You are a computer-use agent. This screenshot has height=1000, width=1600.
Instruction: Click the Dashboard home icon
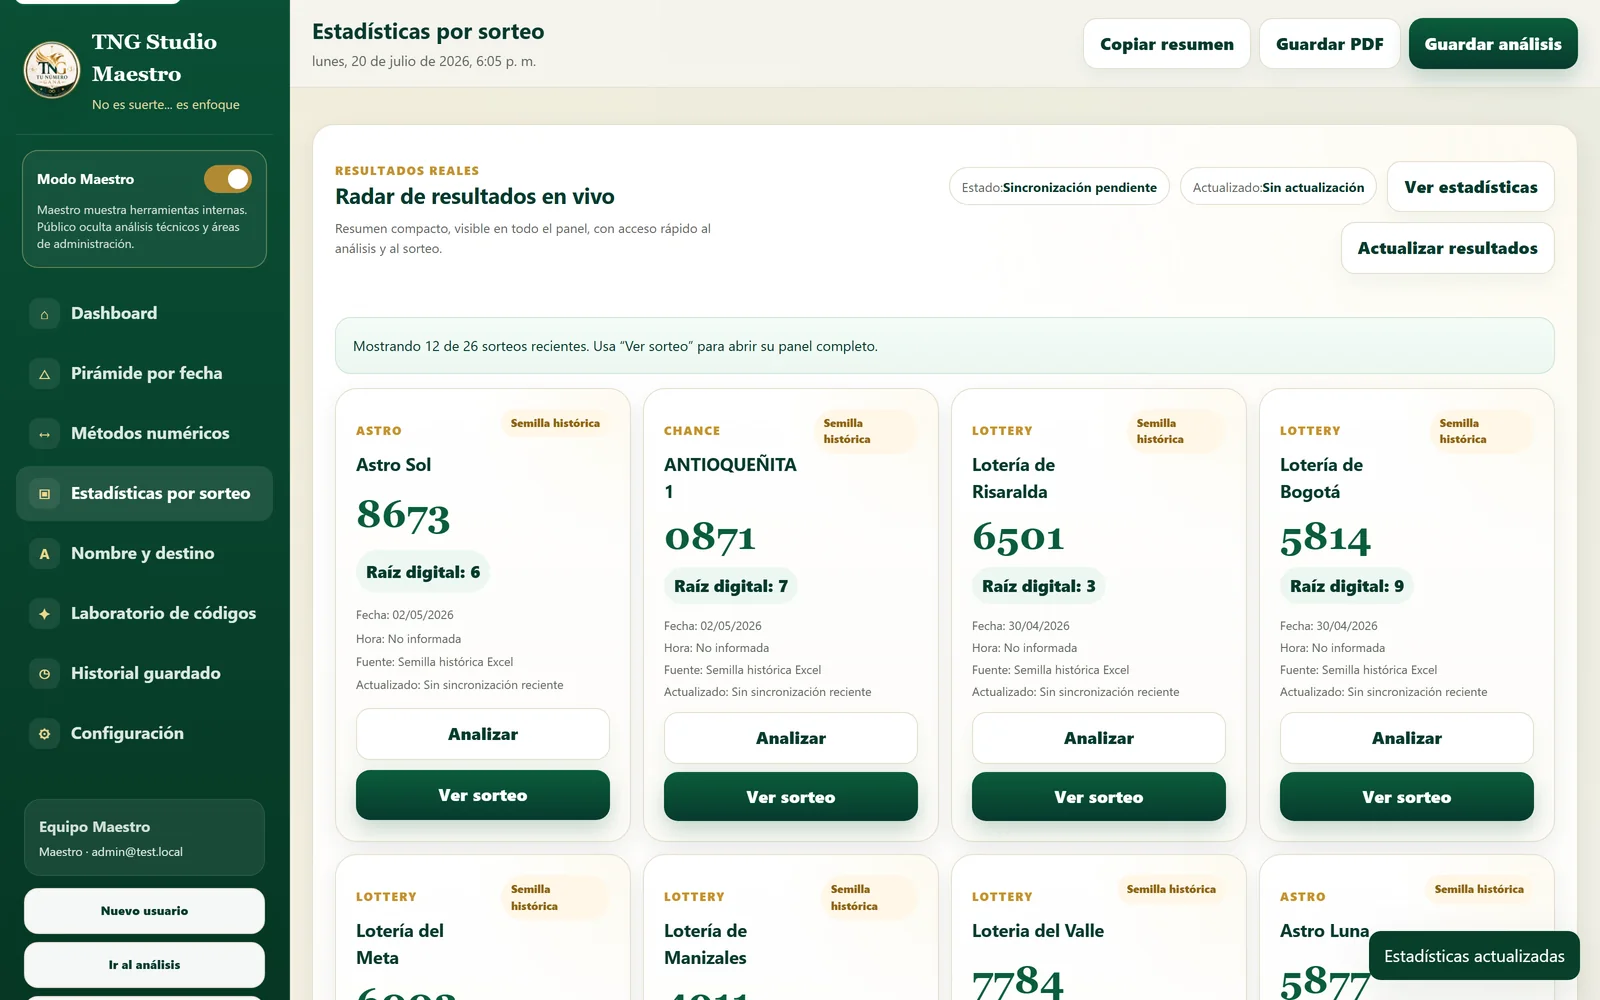(x=44, y=314)
